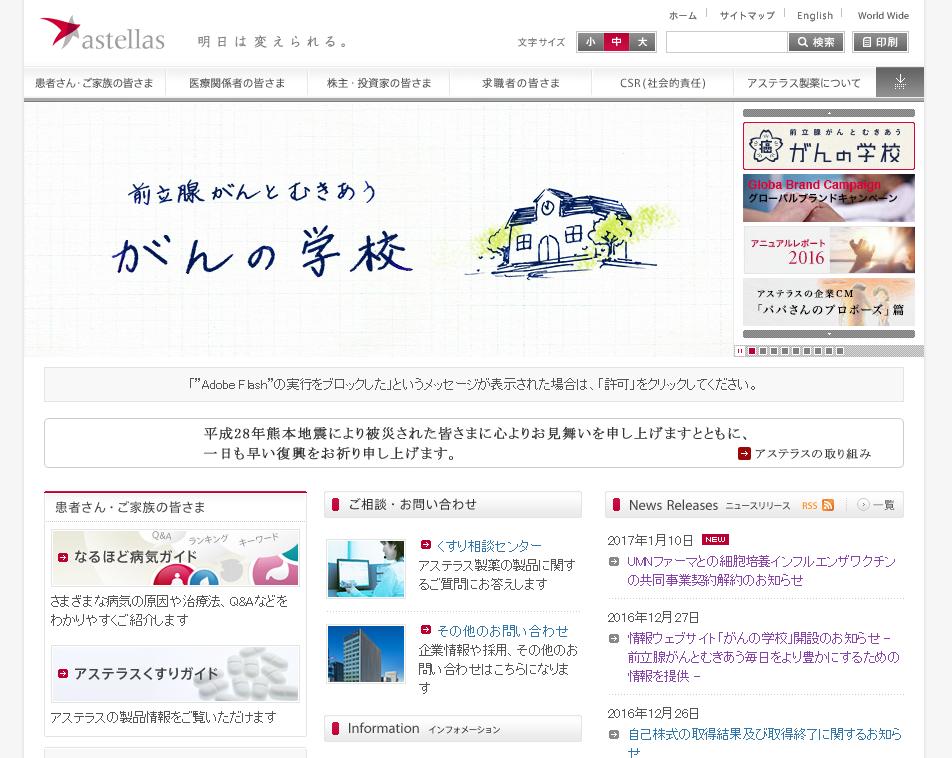
Task: Open 医療関係者の皆さま menu
Action: tap(237, 83)
